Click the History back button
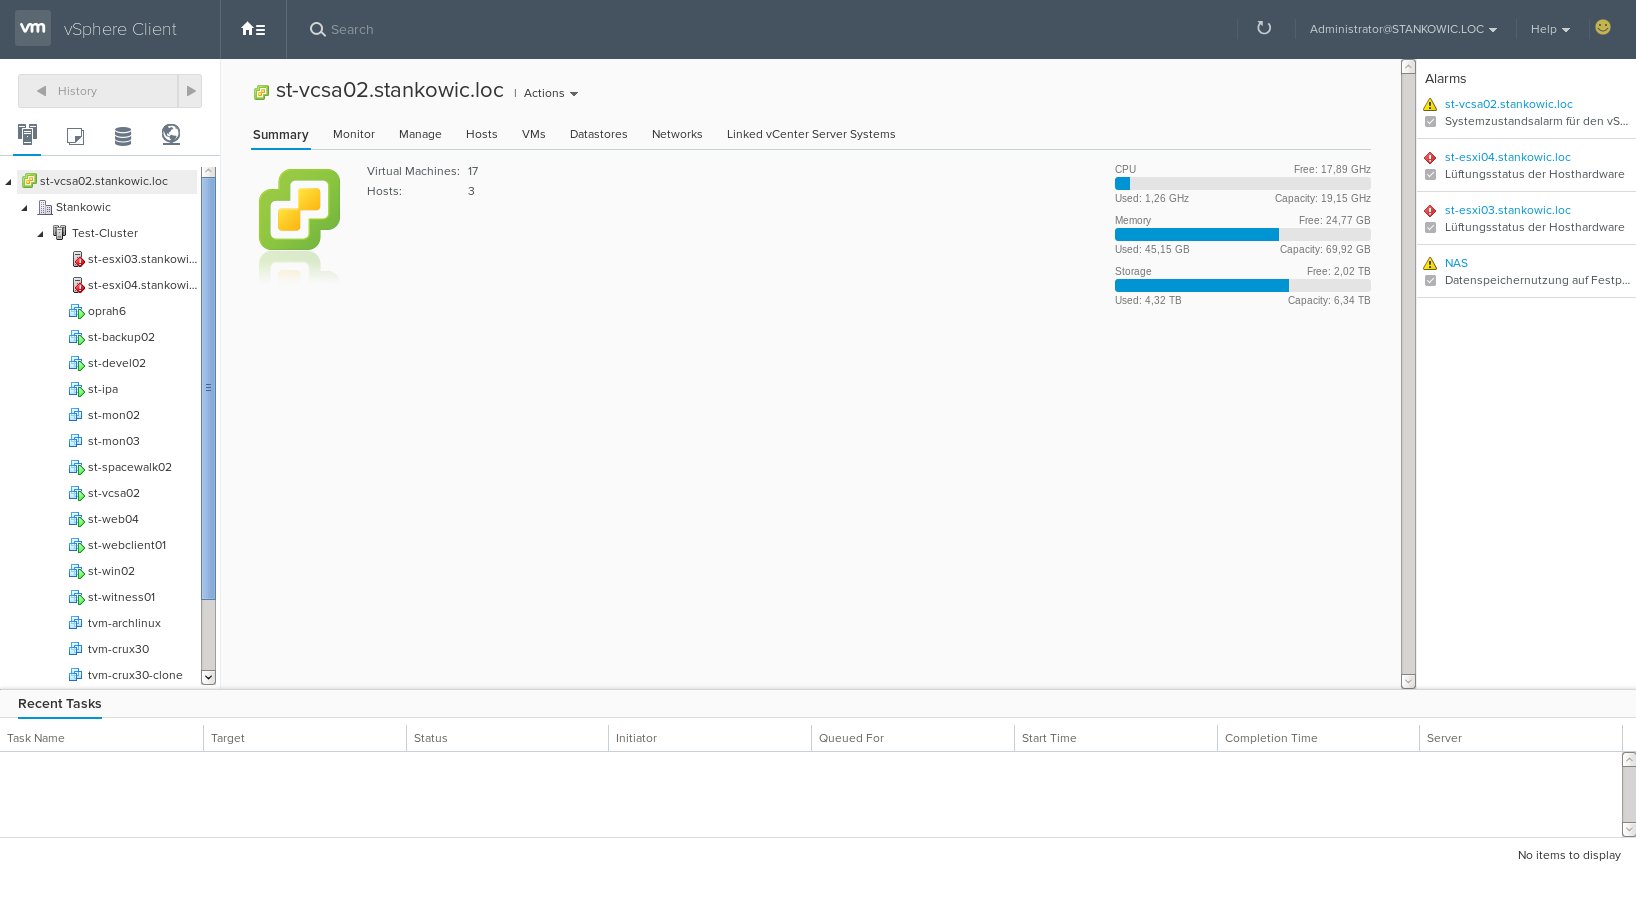 coord(98,91)
